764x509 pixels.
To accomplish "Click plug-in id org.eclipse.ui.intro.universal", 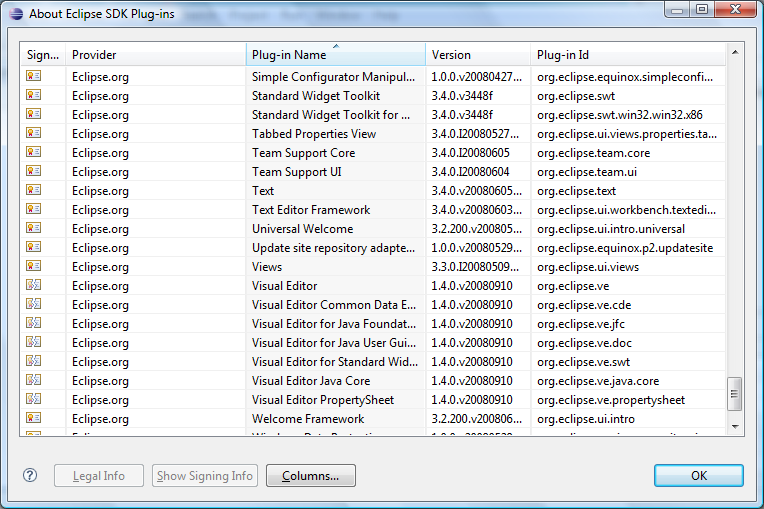I will 611,229.
